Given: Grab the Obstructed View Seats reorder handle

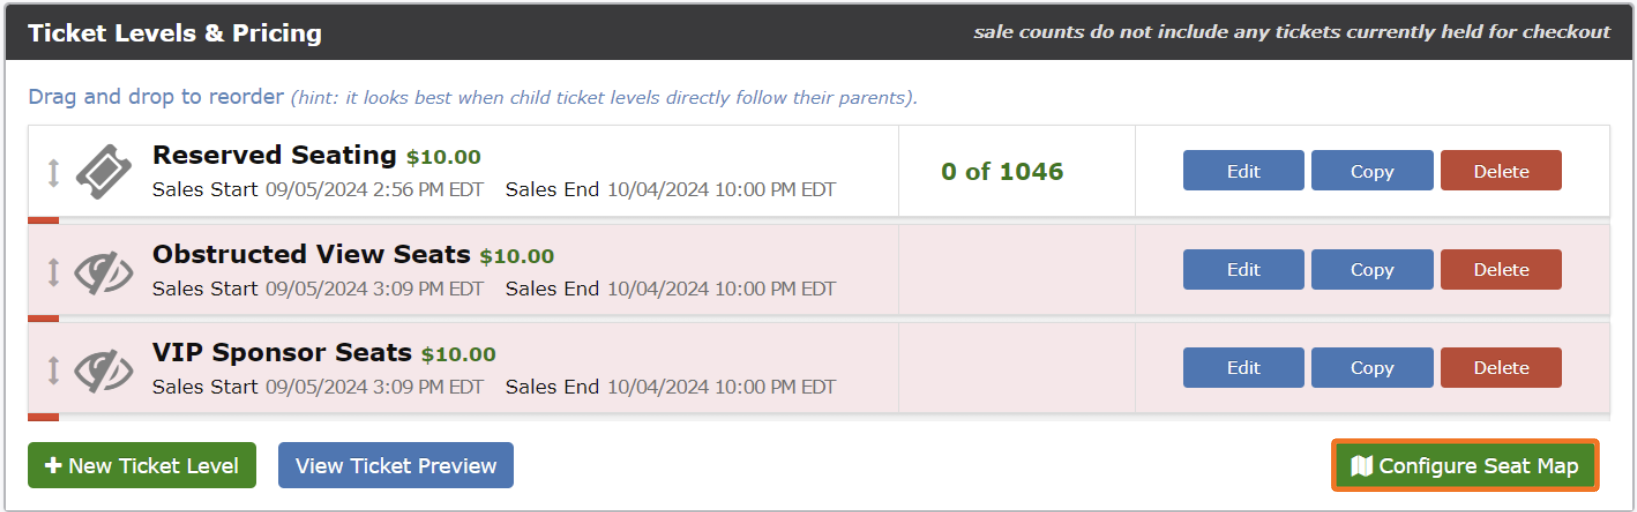Looking at the screenshot, I should point(54,271).
